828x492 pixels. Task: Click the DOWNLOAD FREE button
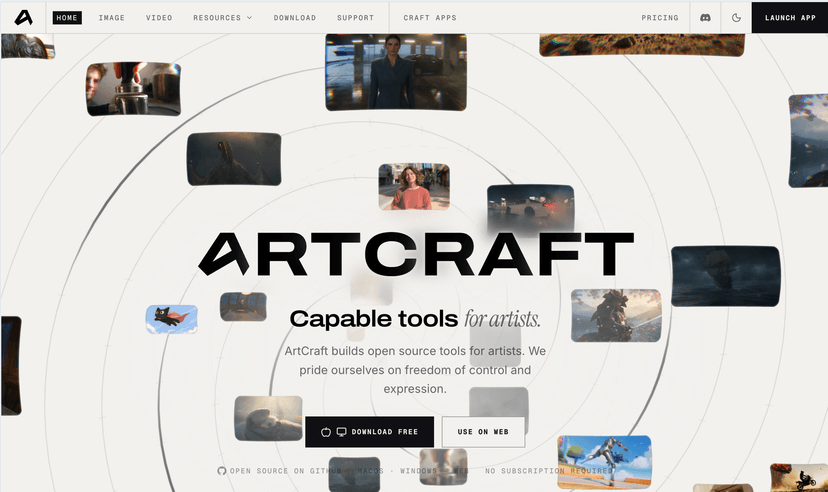click(370, 431)
